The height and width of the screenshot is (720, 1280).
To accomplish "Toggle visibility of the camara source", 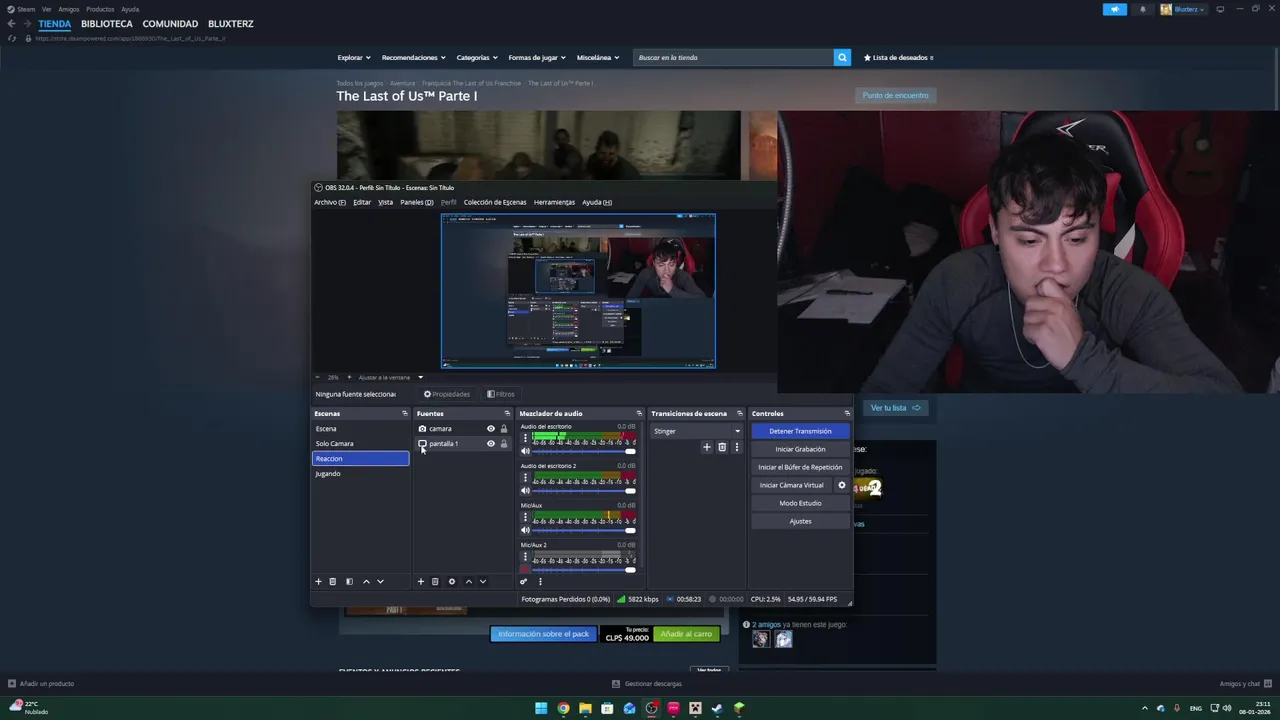I will pos(490,429).
